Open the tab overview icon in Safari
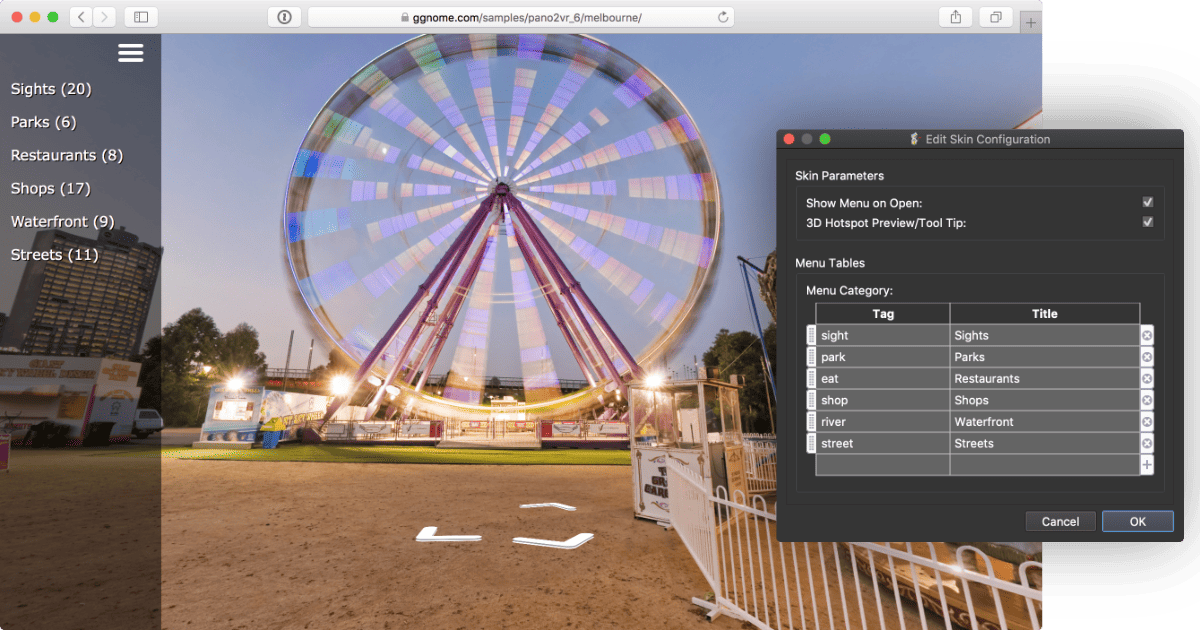This screenshot has width=1200, height=630. tap(994, 17)
